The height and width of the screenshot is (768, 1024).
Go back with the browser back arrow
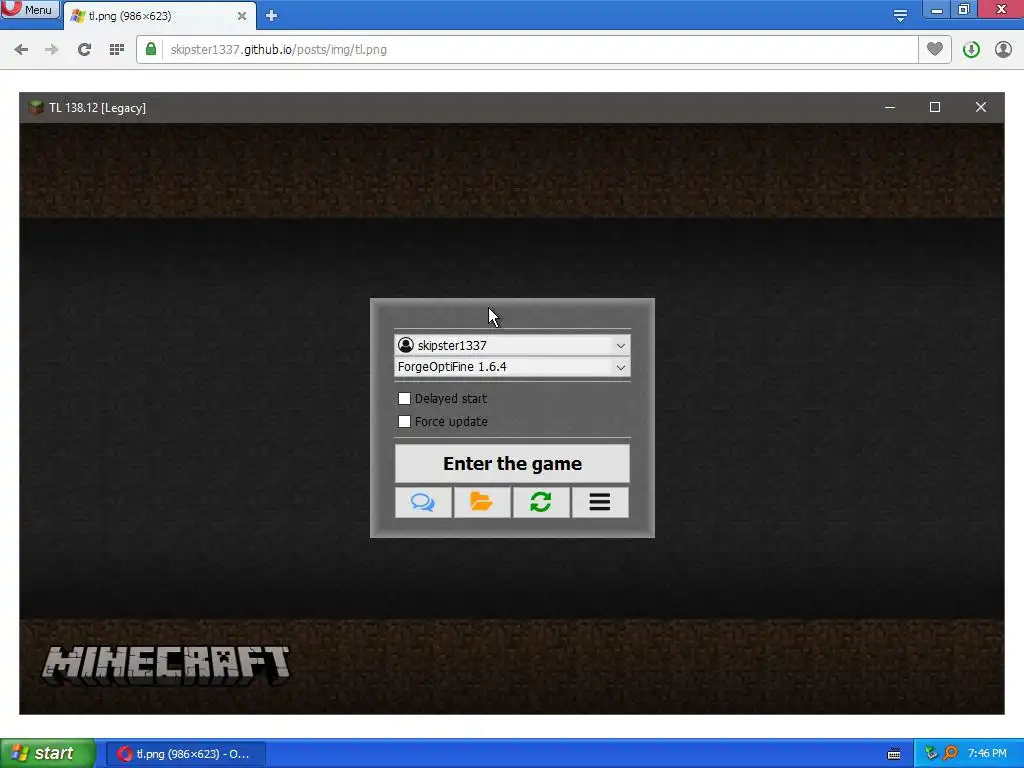pos(21,50)
